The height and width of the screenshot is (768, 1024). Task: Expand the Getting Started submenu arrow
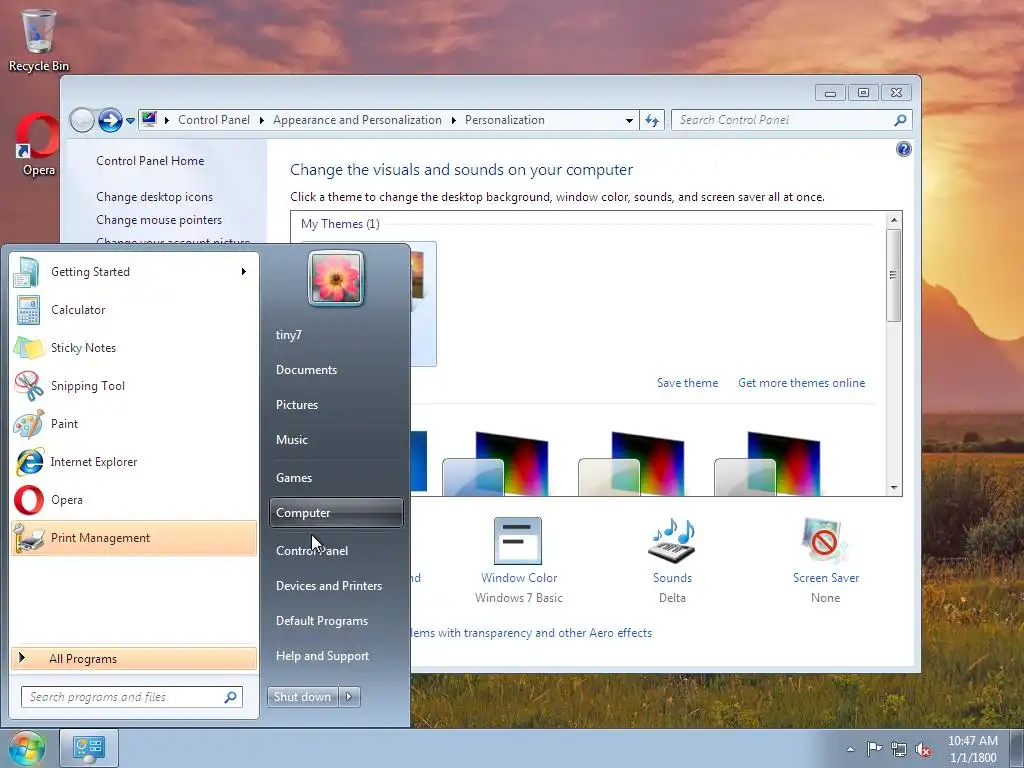244,272
